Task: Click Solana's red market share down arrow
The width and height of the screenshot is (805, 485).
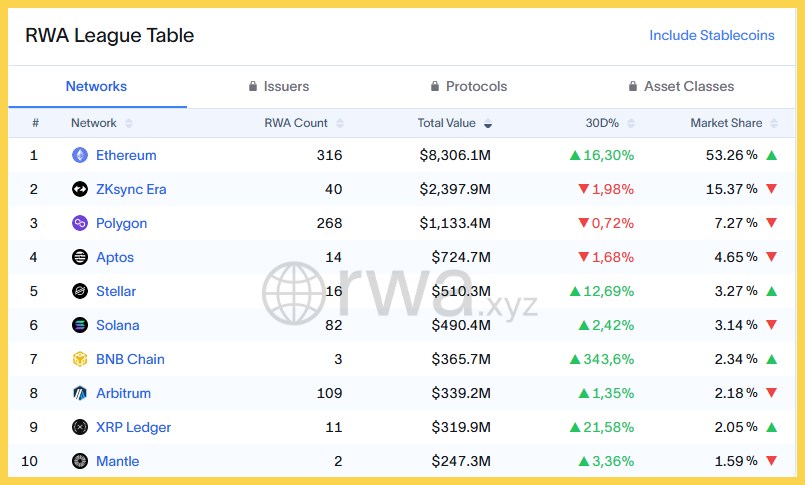Action: point(771,324)
